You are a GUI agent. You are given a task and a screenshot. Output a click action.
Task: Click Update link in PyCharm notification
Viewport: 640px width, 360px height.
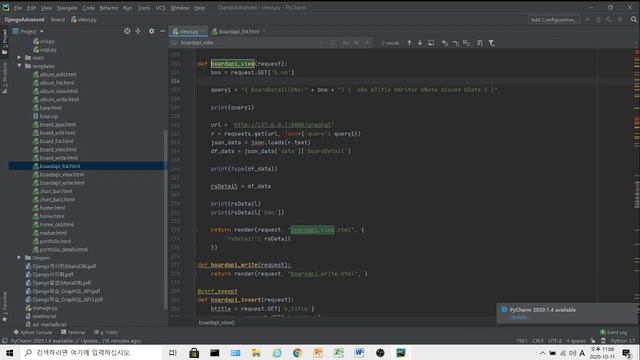coord(519,317)
